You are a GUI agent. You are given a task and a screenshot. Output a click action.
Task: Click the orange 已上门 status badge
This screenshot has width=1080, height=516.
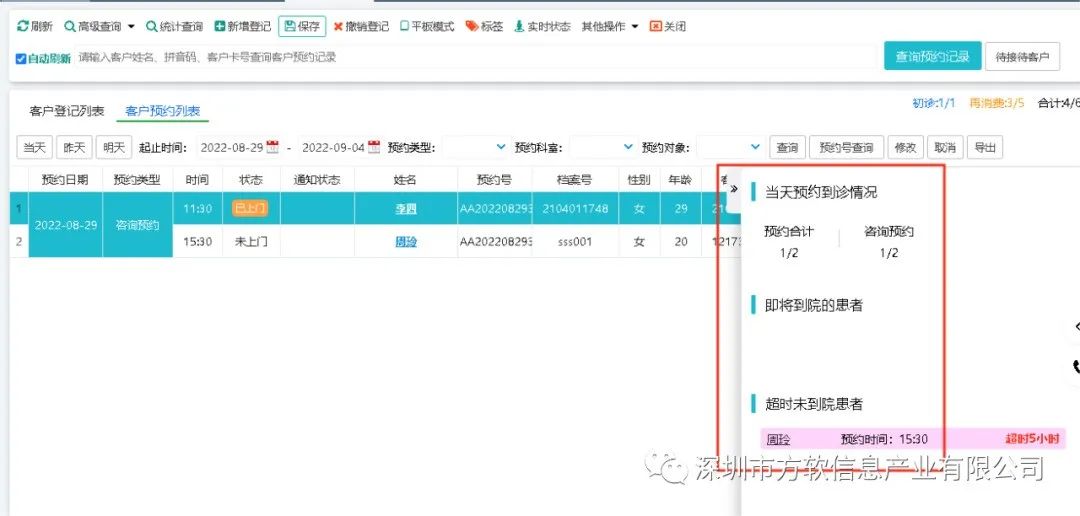[x=249, y=208]
